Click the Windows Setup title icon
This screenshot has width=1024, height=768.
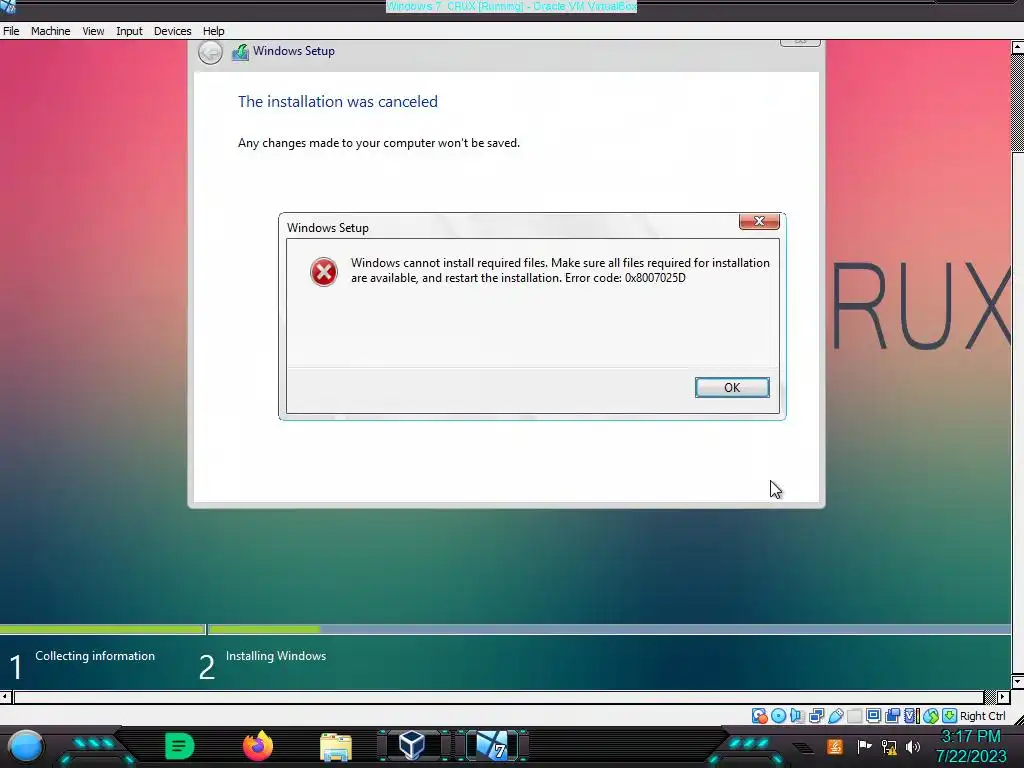click(240, 52)
